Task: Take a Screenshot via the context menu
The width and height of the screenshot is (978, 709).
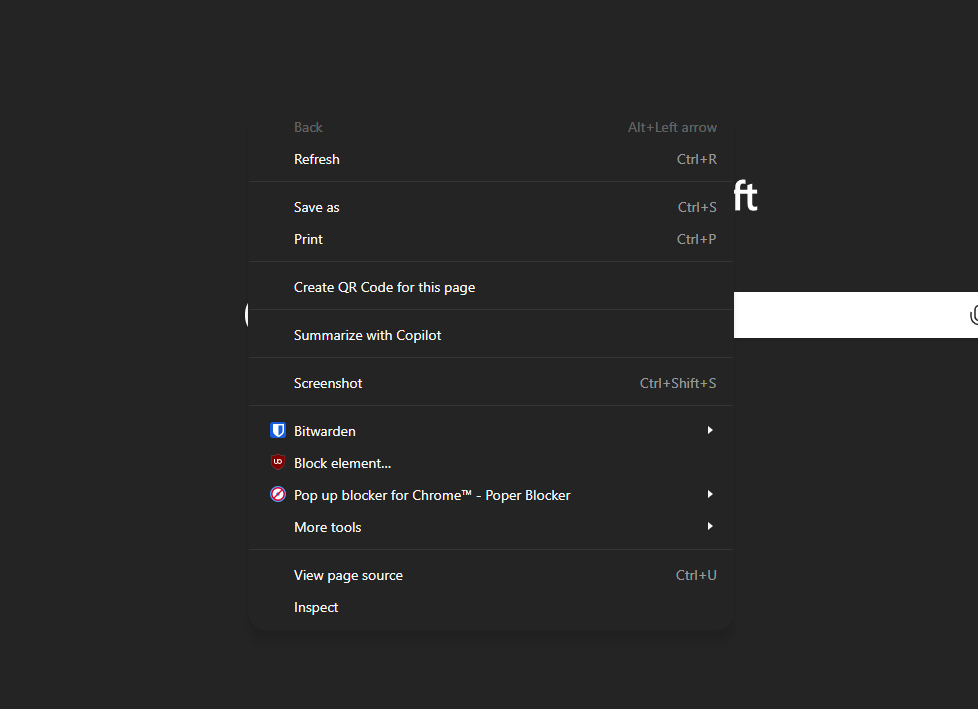Action: [x=328, y=383]
